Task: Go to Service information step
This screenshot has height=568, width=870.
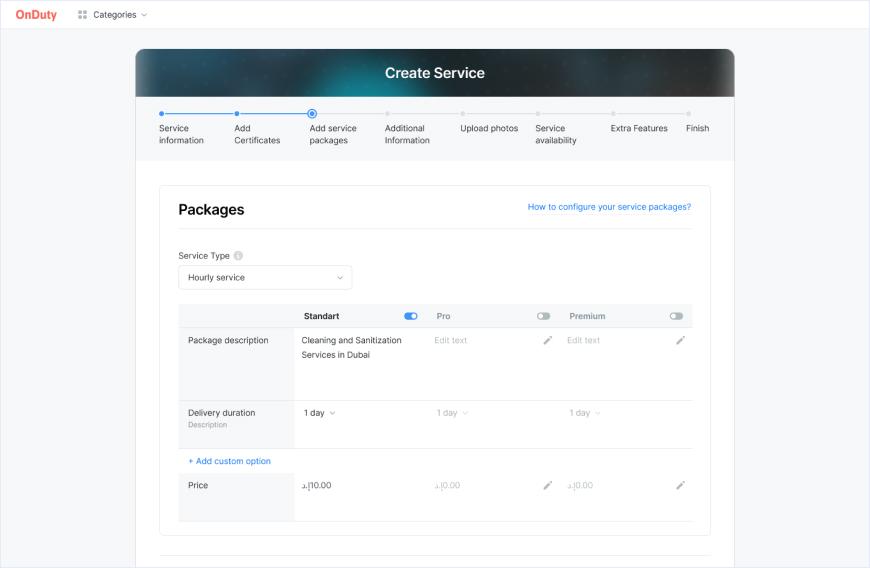Action: [181, 134]
